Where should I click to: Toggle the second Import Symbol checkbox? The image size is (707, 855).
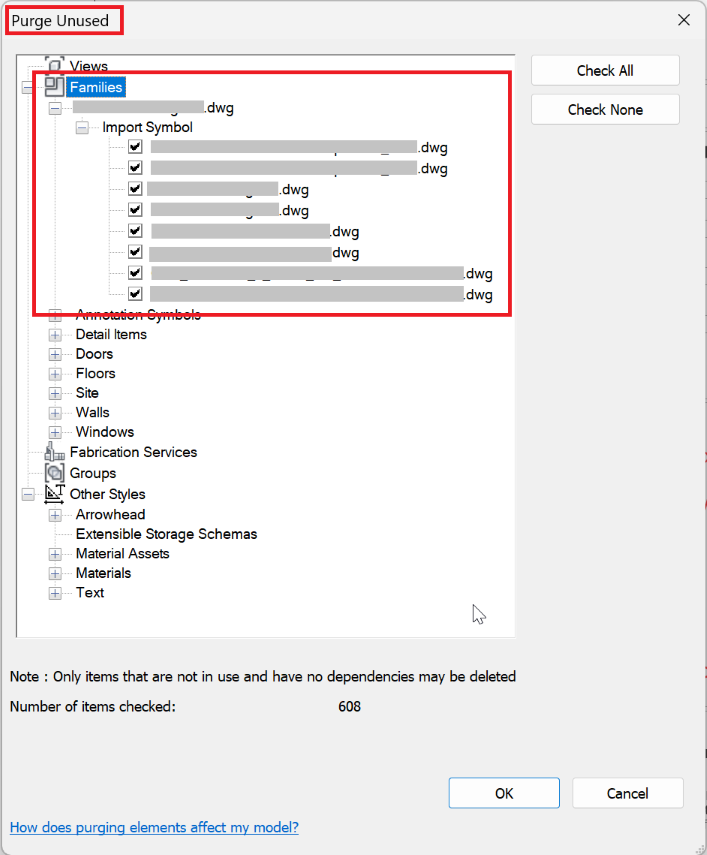135,168
